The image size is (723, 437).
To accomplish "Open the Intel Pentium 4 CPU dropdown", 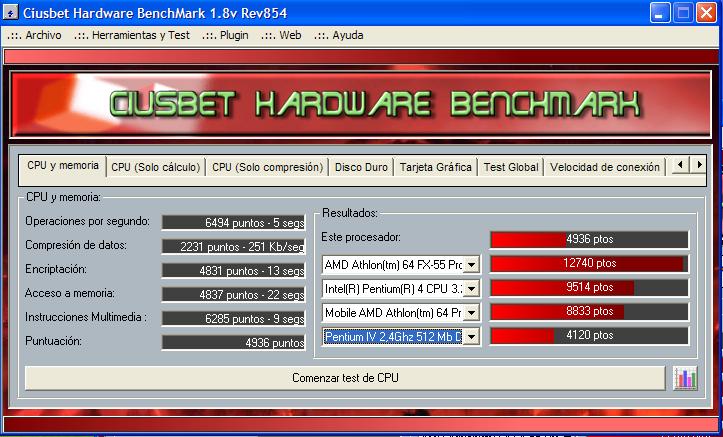I will pyautogui.click(x=472, y=288).
